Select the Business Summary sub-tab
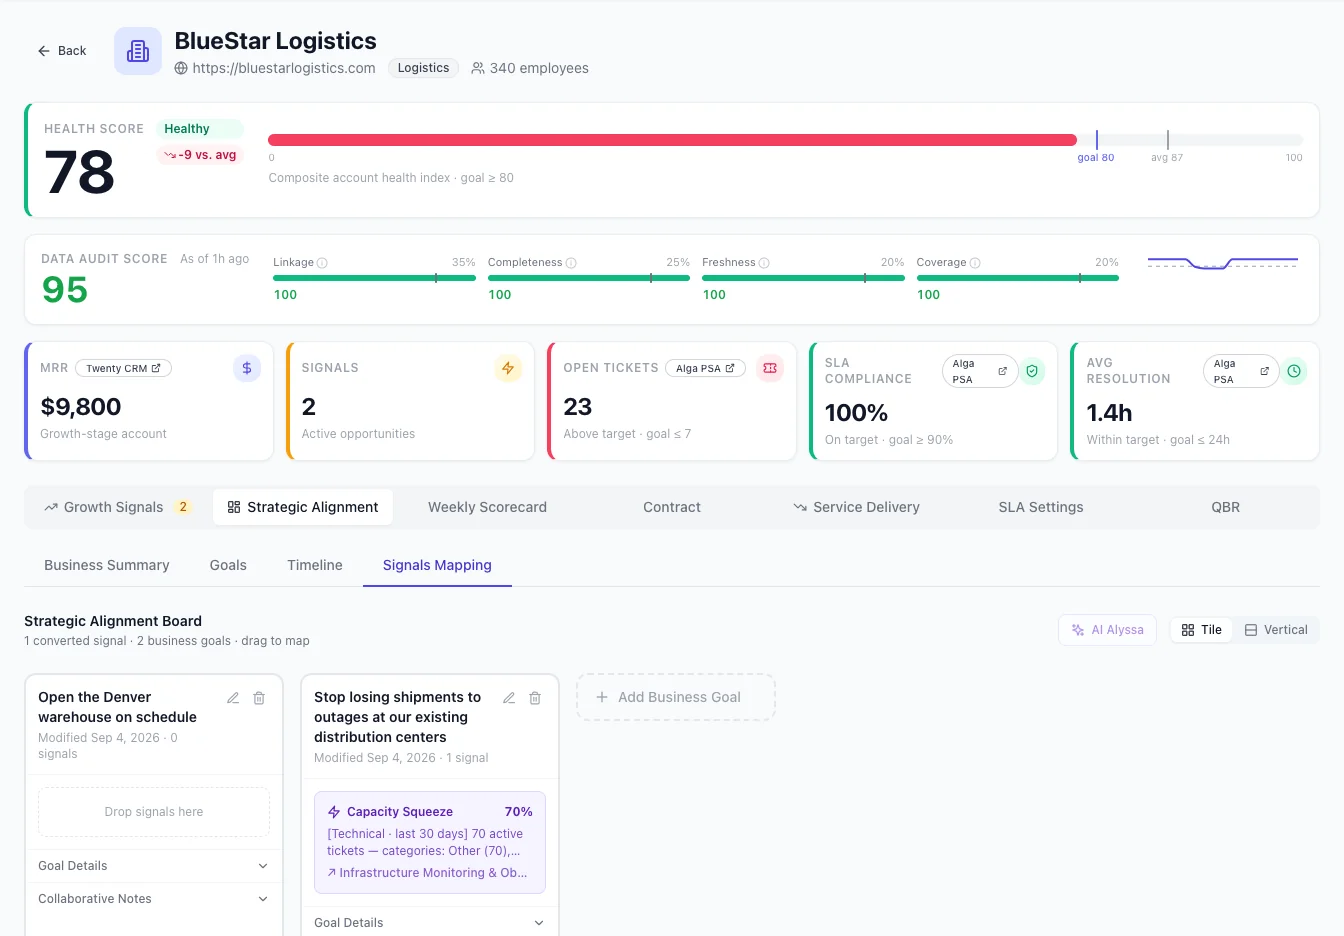This screenshot has height=936, width=1344. [107, 565]
